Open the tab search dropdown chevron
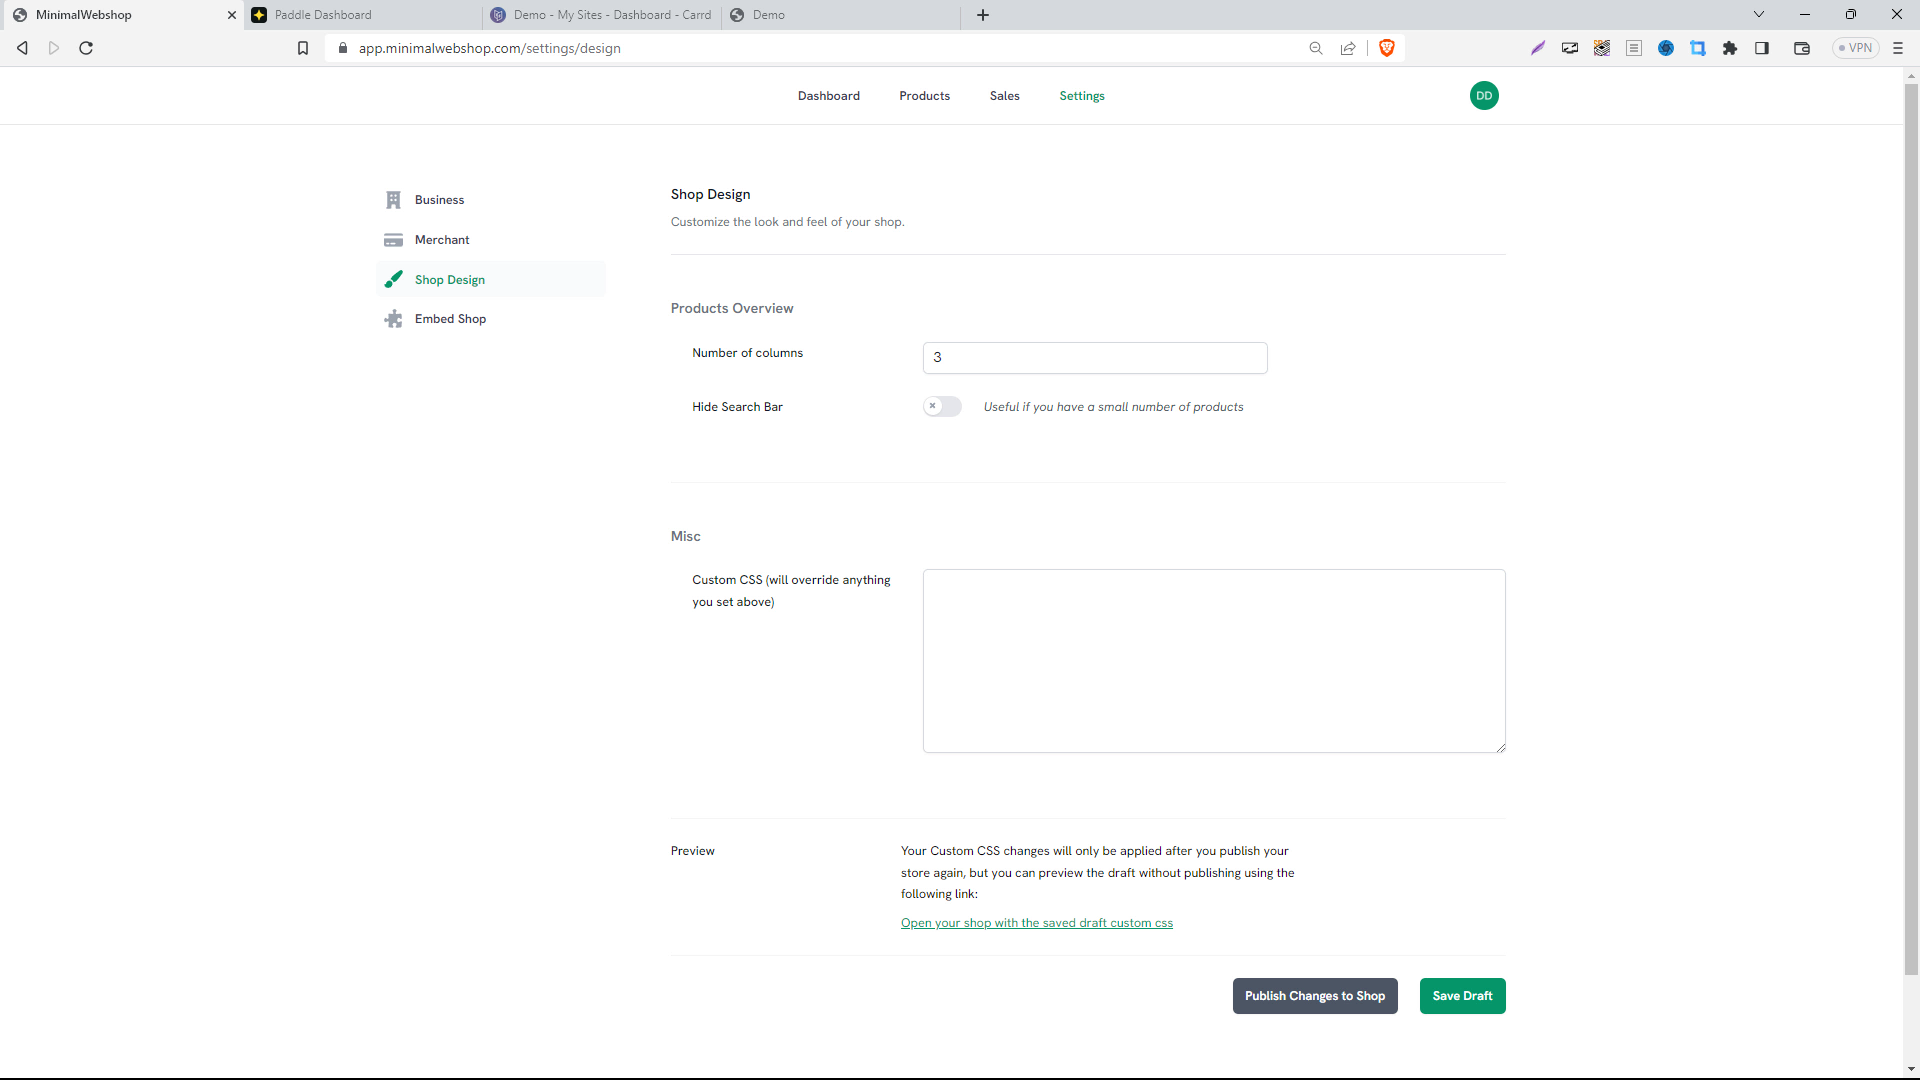This screenshot has height=1080, width=1920. click(x=1759, y=15)
